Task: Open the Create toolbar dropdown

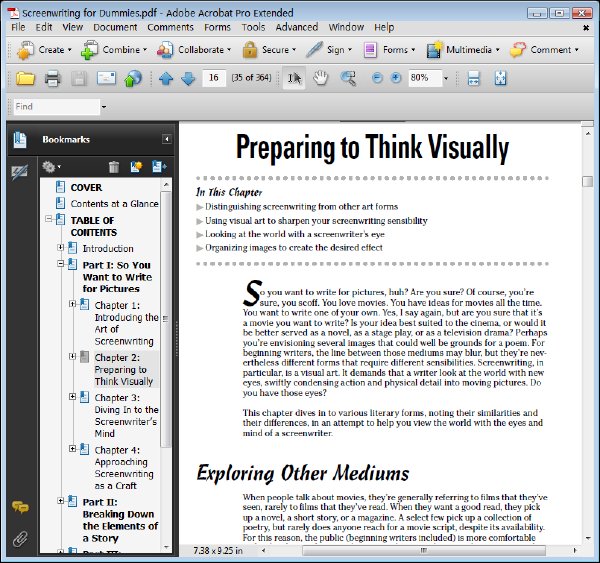Action: coord(44,50)
